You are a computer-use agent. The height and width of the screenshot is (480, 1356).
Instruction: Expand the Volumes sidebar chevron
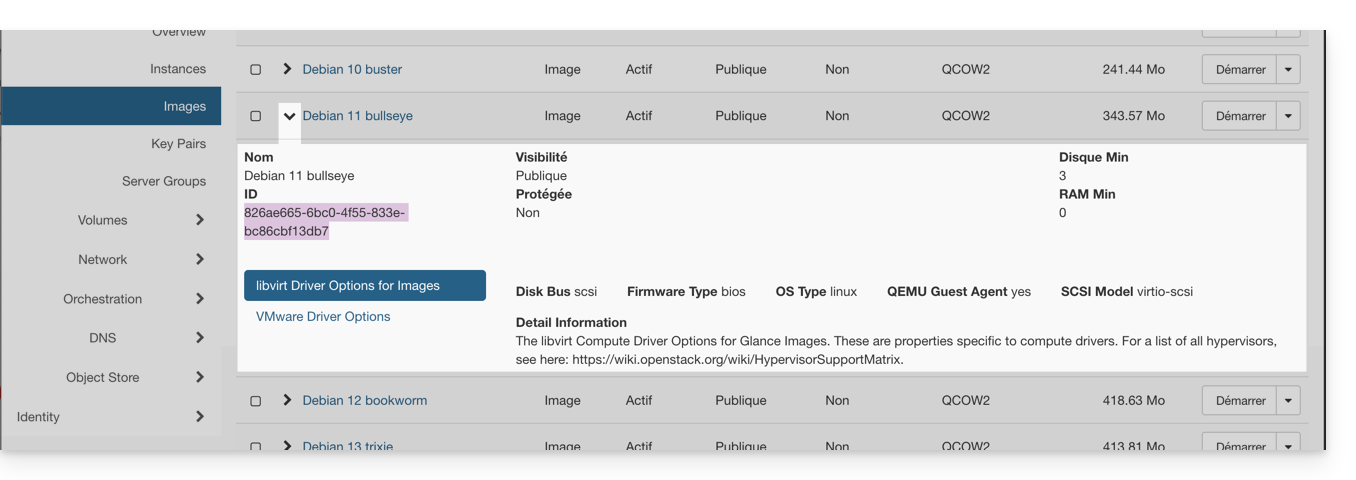[x=200, y=220]
